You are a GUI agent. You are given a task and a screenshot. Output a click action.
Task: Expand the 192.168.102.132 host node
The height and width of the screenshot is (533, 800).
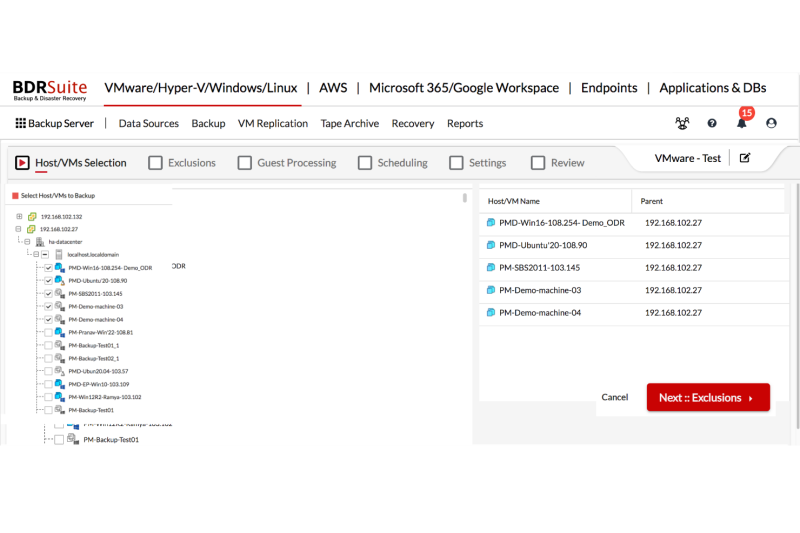pos(19,216)
